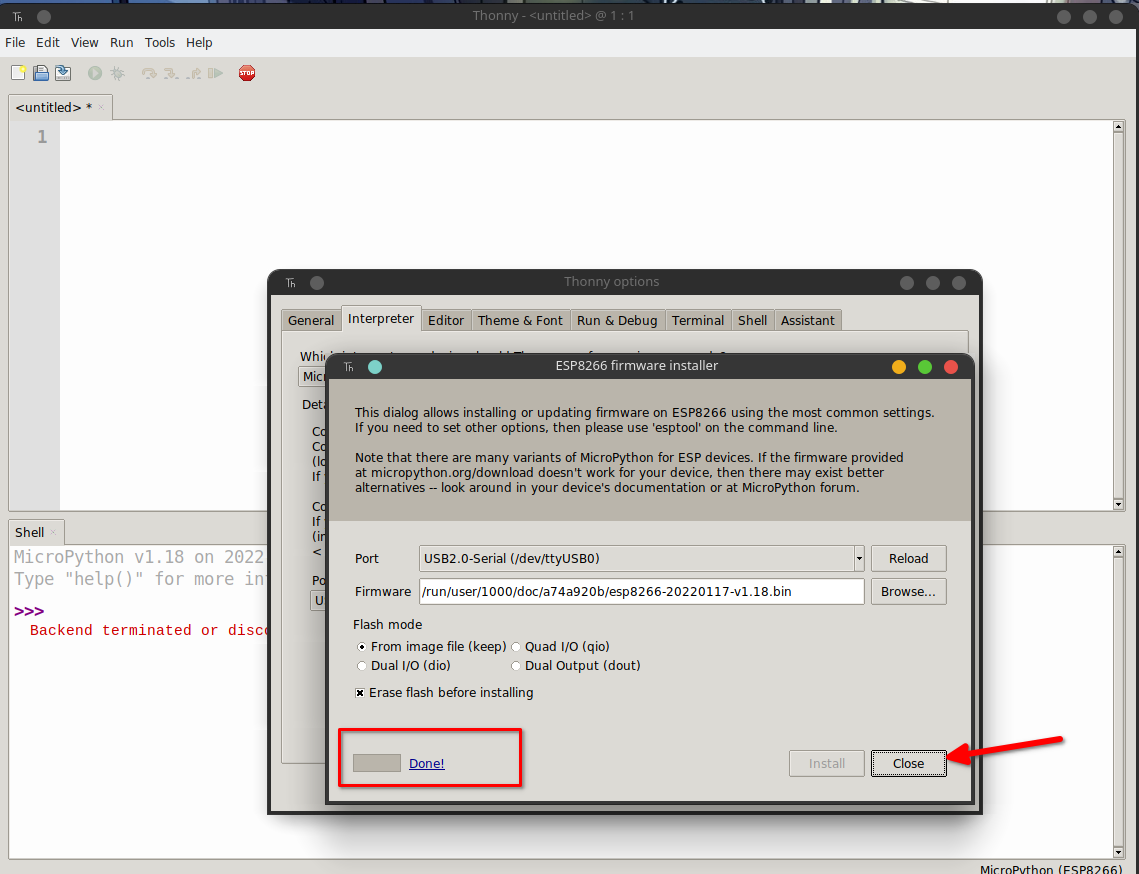1139x874 pixels.
Task: Open the Help menu
Action: coord(199,42)
